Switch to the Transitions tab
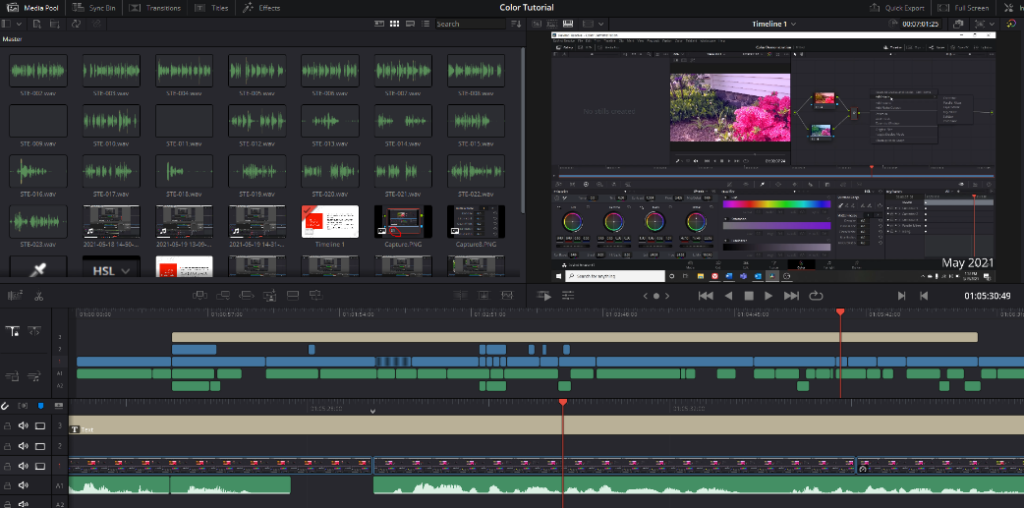Image resolution: width=1024 pixels, height=508 pixels. click(x=157, y=8)
